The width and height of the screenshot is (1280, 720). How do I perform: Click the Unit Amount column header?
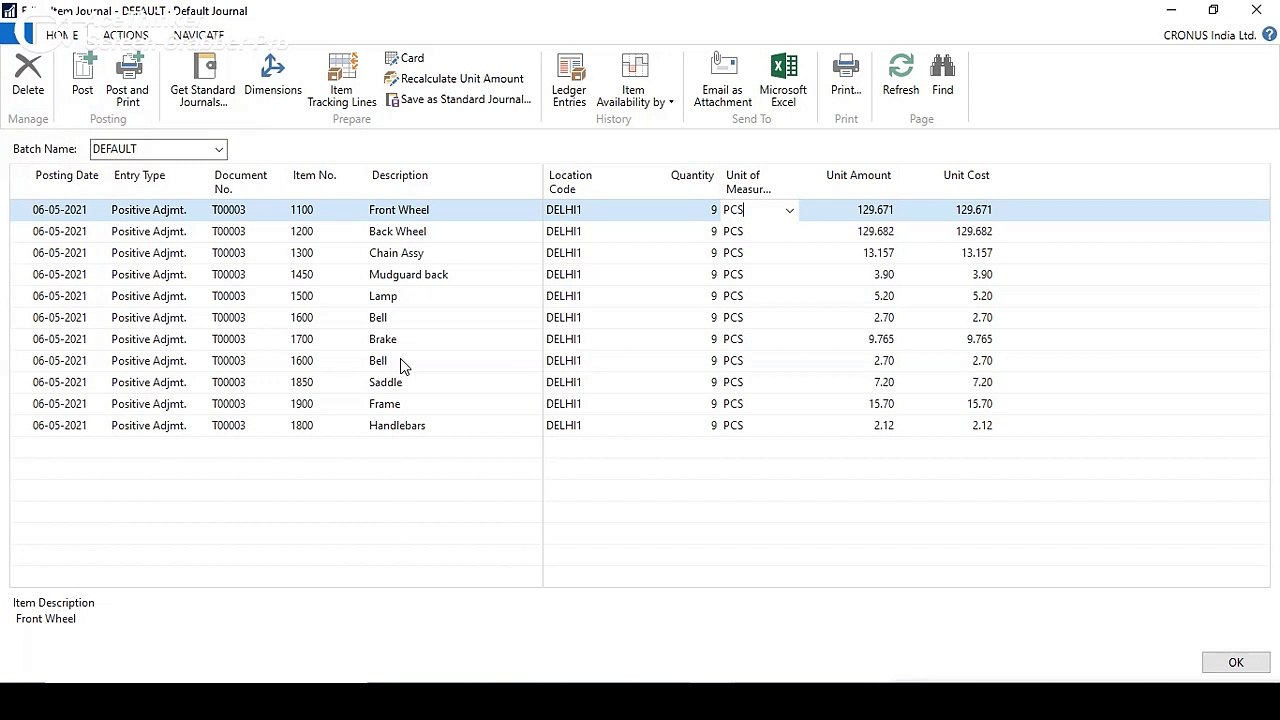point(858,175)
